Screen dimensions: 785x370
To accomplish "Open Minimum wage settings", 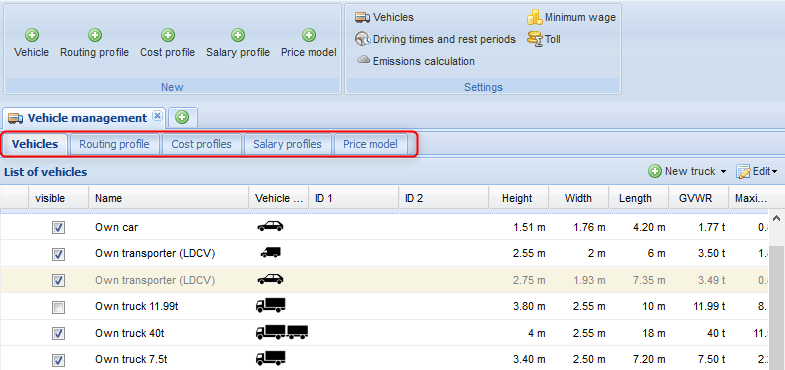I will [x=571, y=18].
